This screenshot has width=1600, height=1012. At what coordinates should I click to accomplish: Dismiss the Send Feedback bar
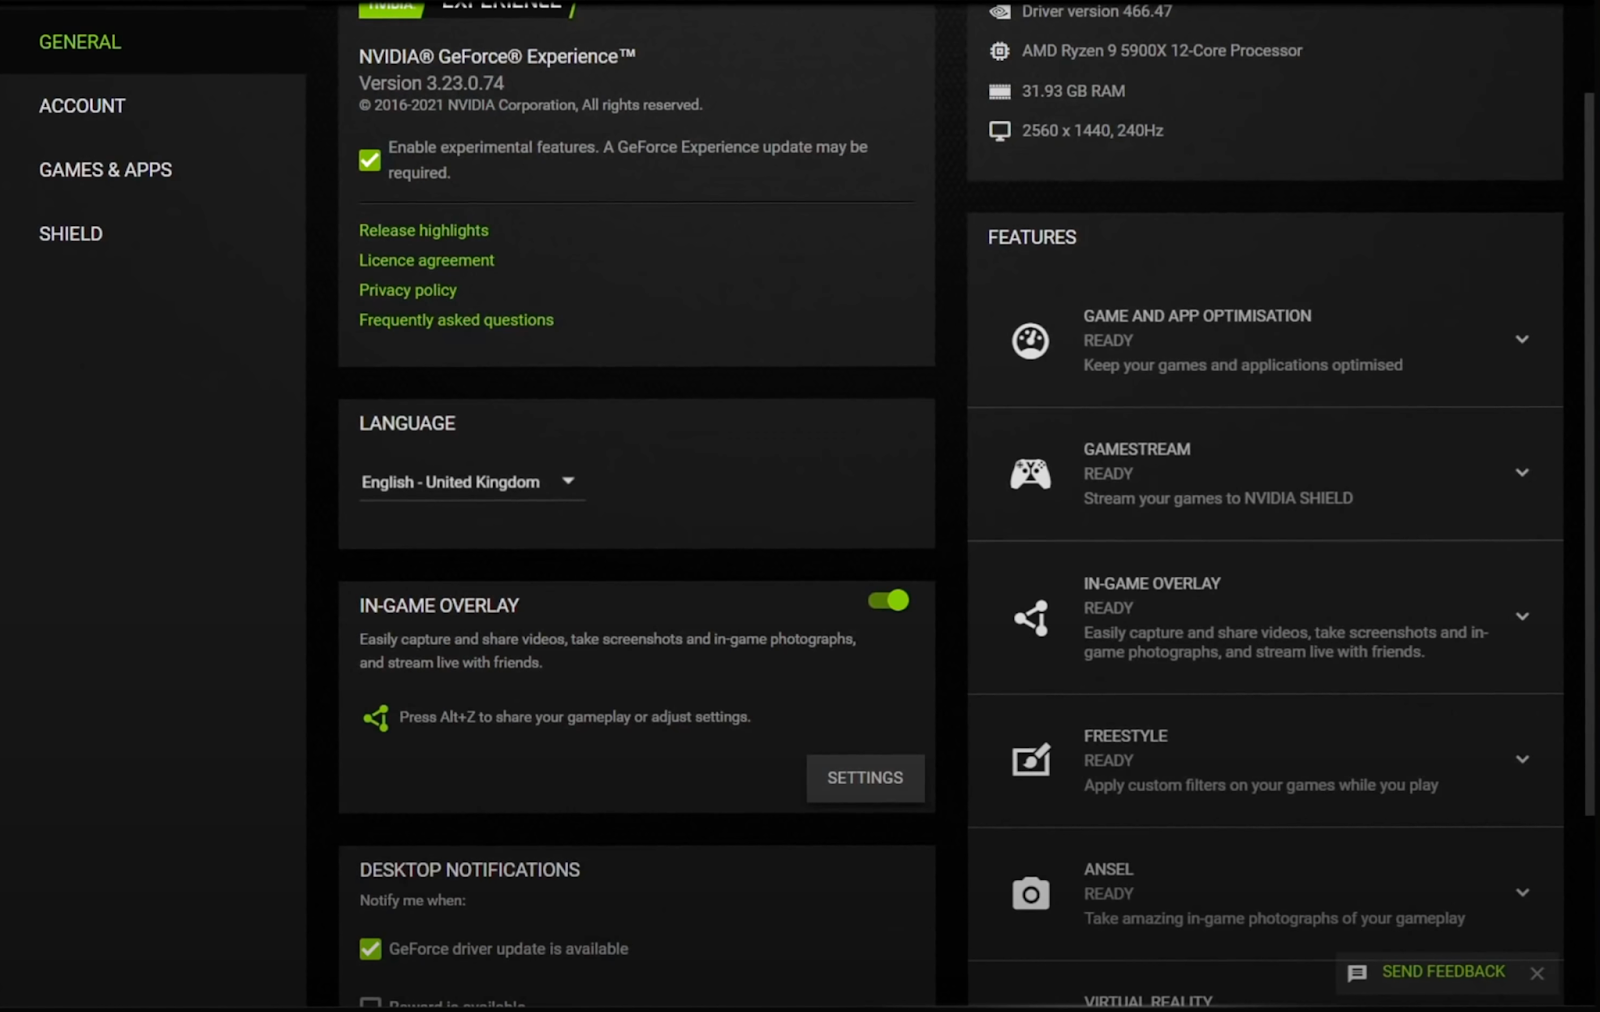pos(1537,973)
